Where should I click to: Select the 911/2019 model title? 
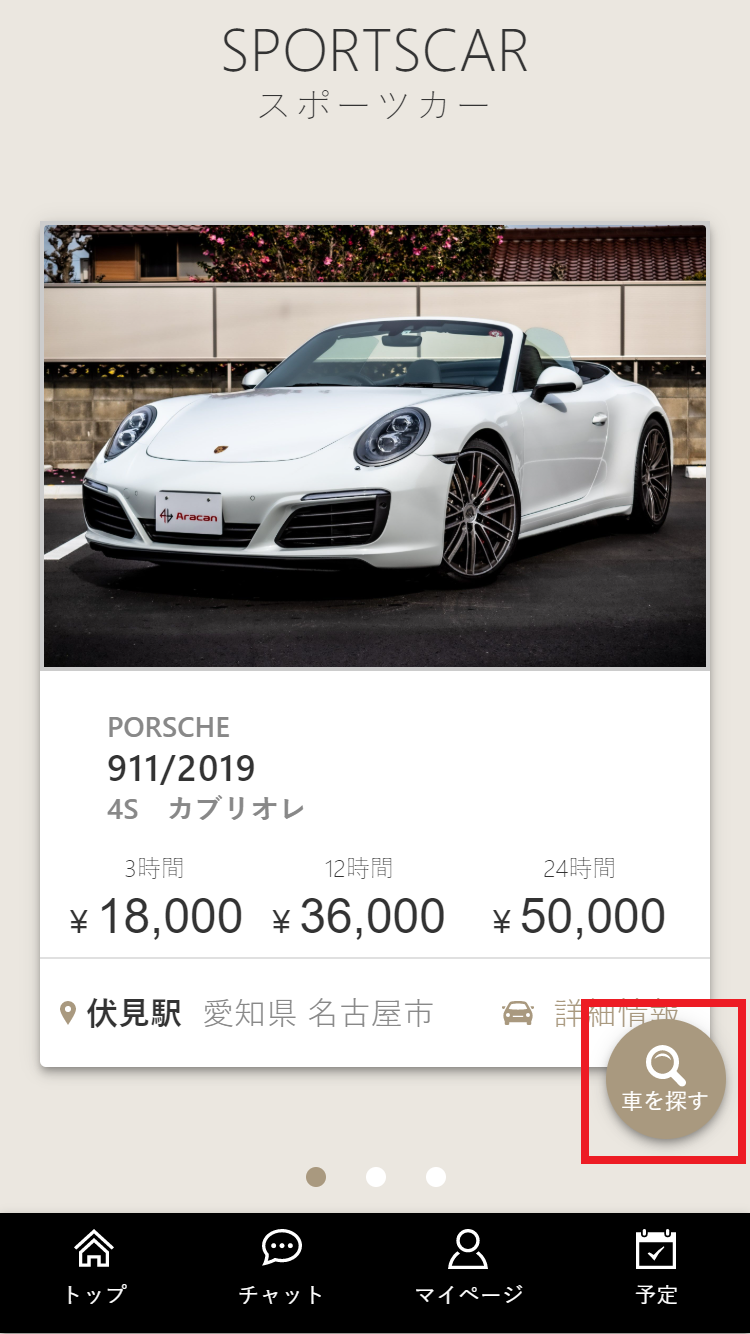[x=181, y=769]
